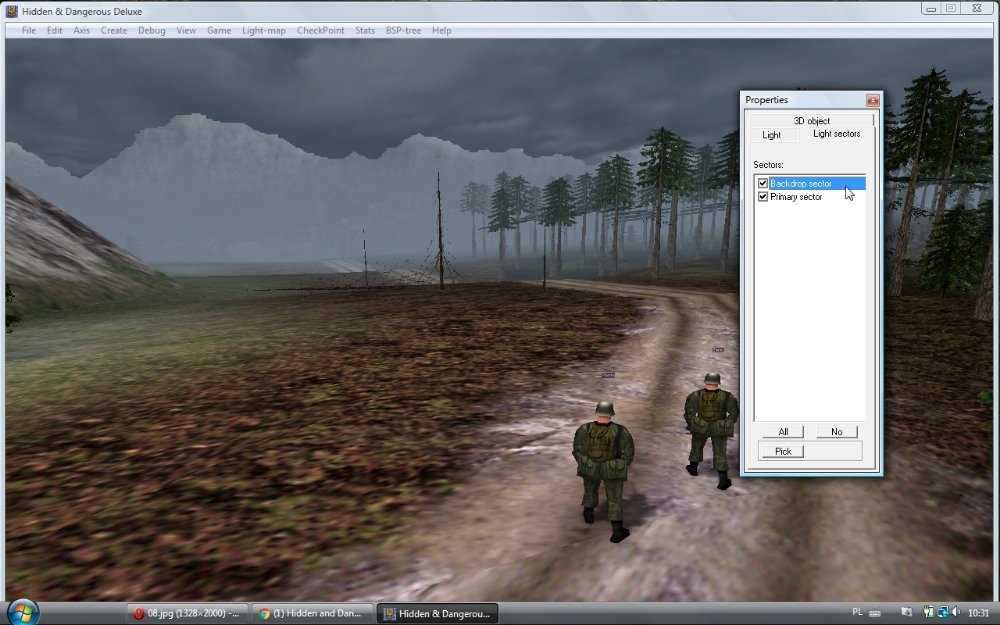
Task: Click the battery power tray icon
Action: tap(929, 612)
